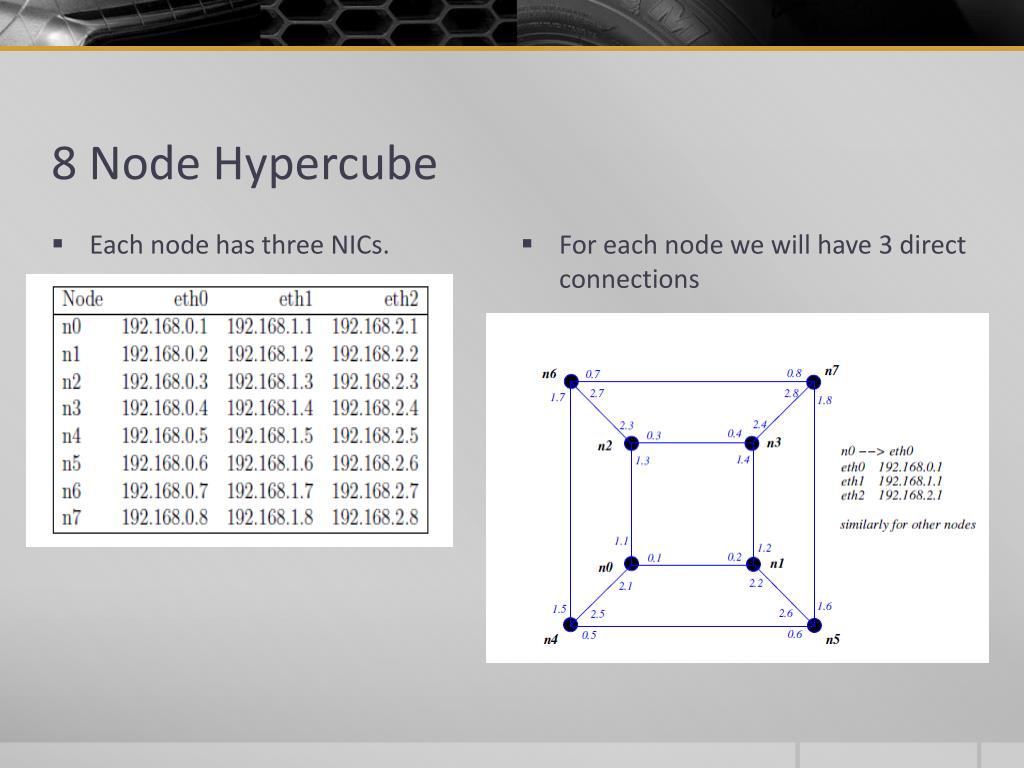Click the n3 row label in the table
This screenshot has height=768, width=1024.
pyautogui.click(x=71, y=409)
